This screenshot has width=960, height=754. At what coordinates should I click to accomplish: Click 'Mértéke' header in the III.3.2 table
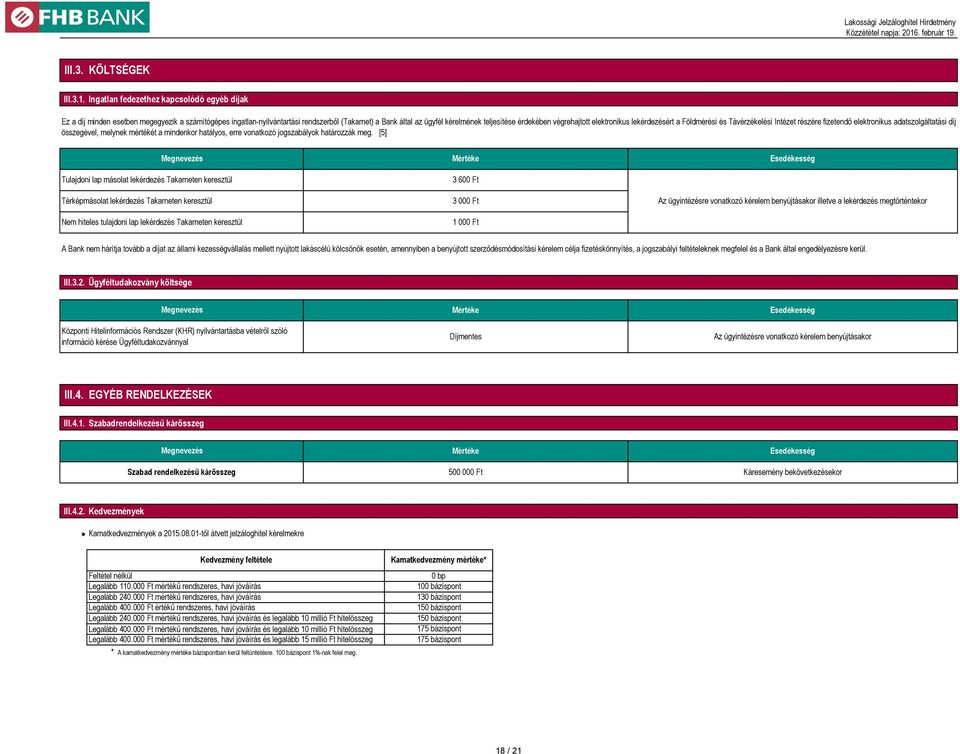tap(465, 310)
